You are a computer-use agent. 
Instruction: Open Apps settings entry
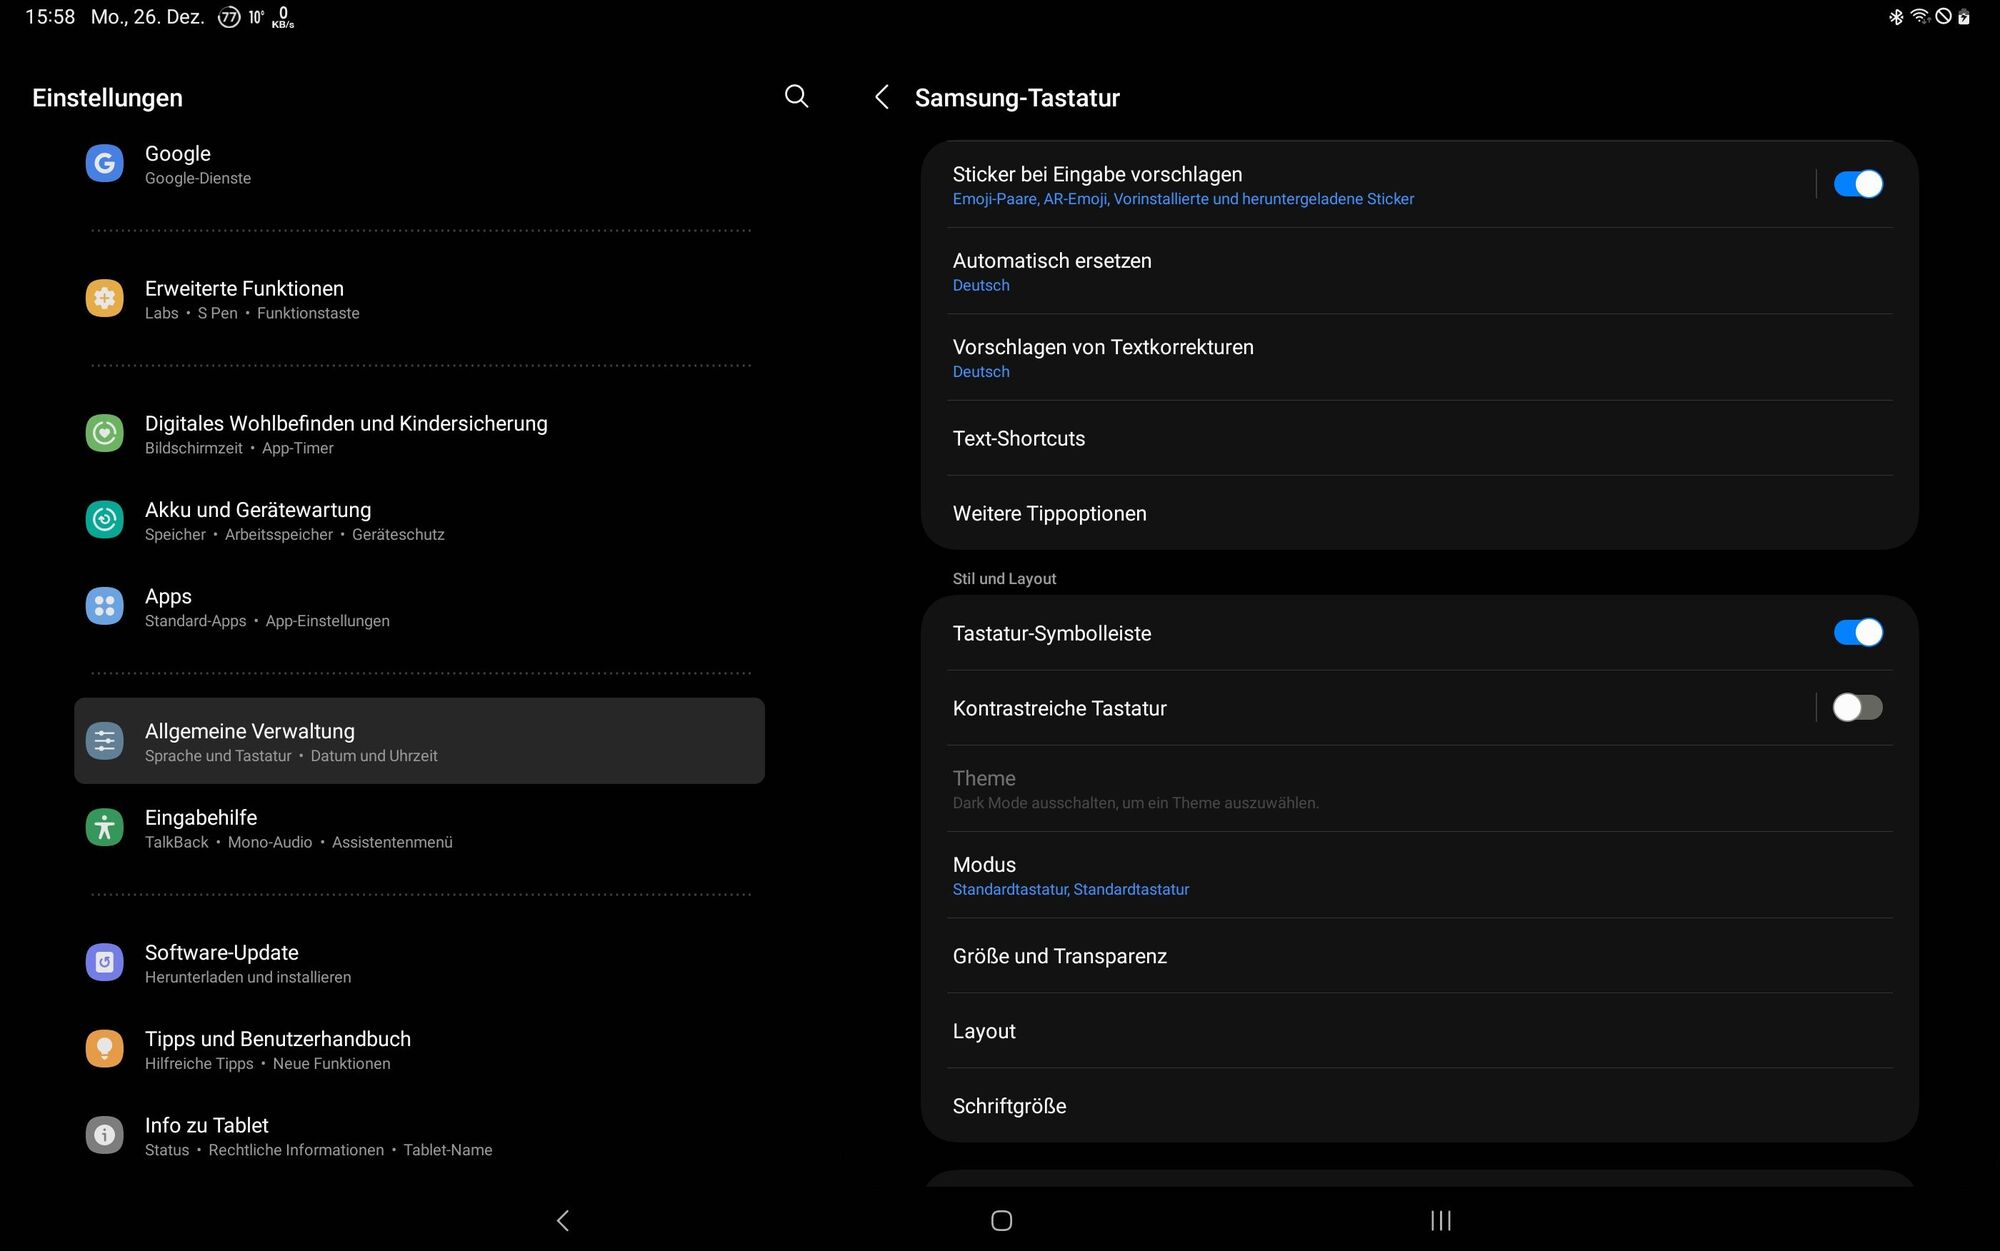tap(419, 607)
